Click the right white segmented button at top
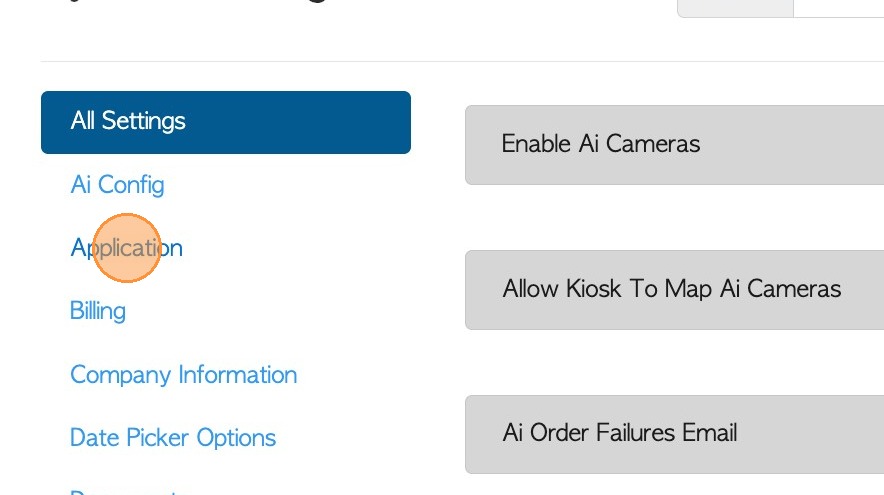This screenshot has width=884, height=495. click(x=840, y=7)
